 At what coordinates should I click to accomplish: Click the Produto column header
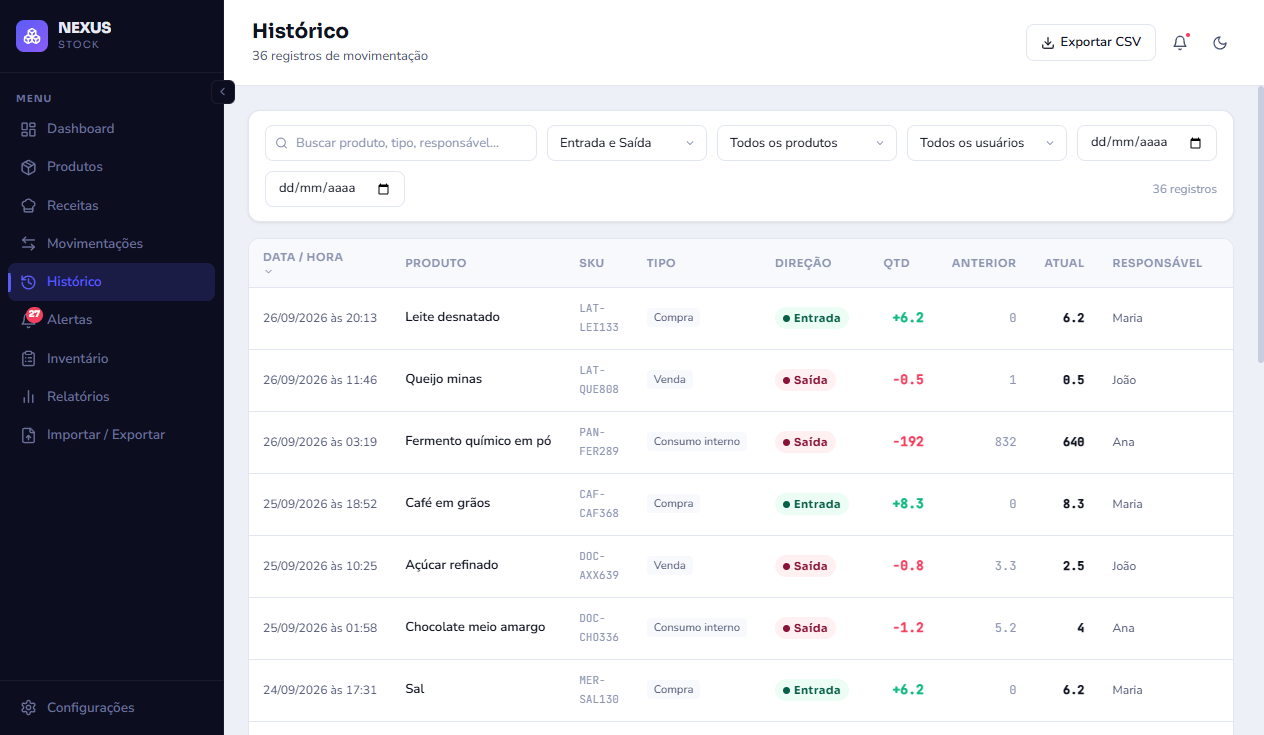(x=436, y=263)
